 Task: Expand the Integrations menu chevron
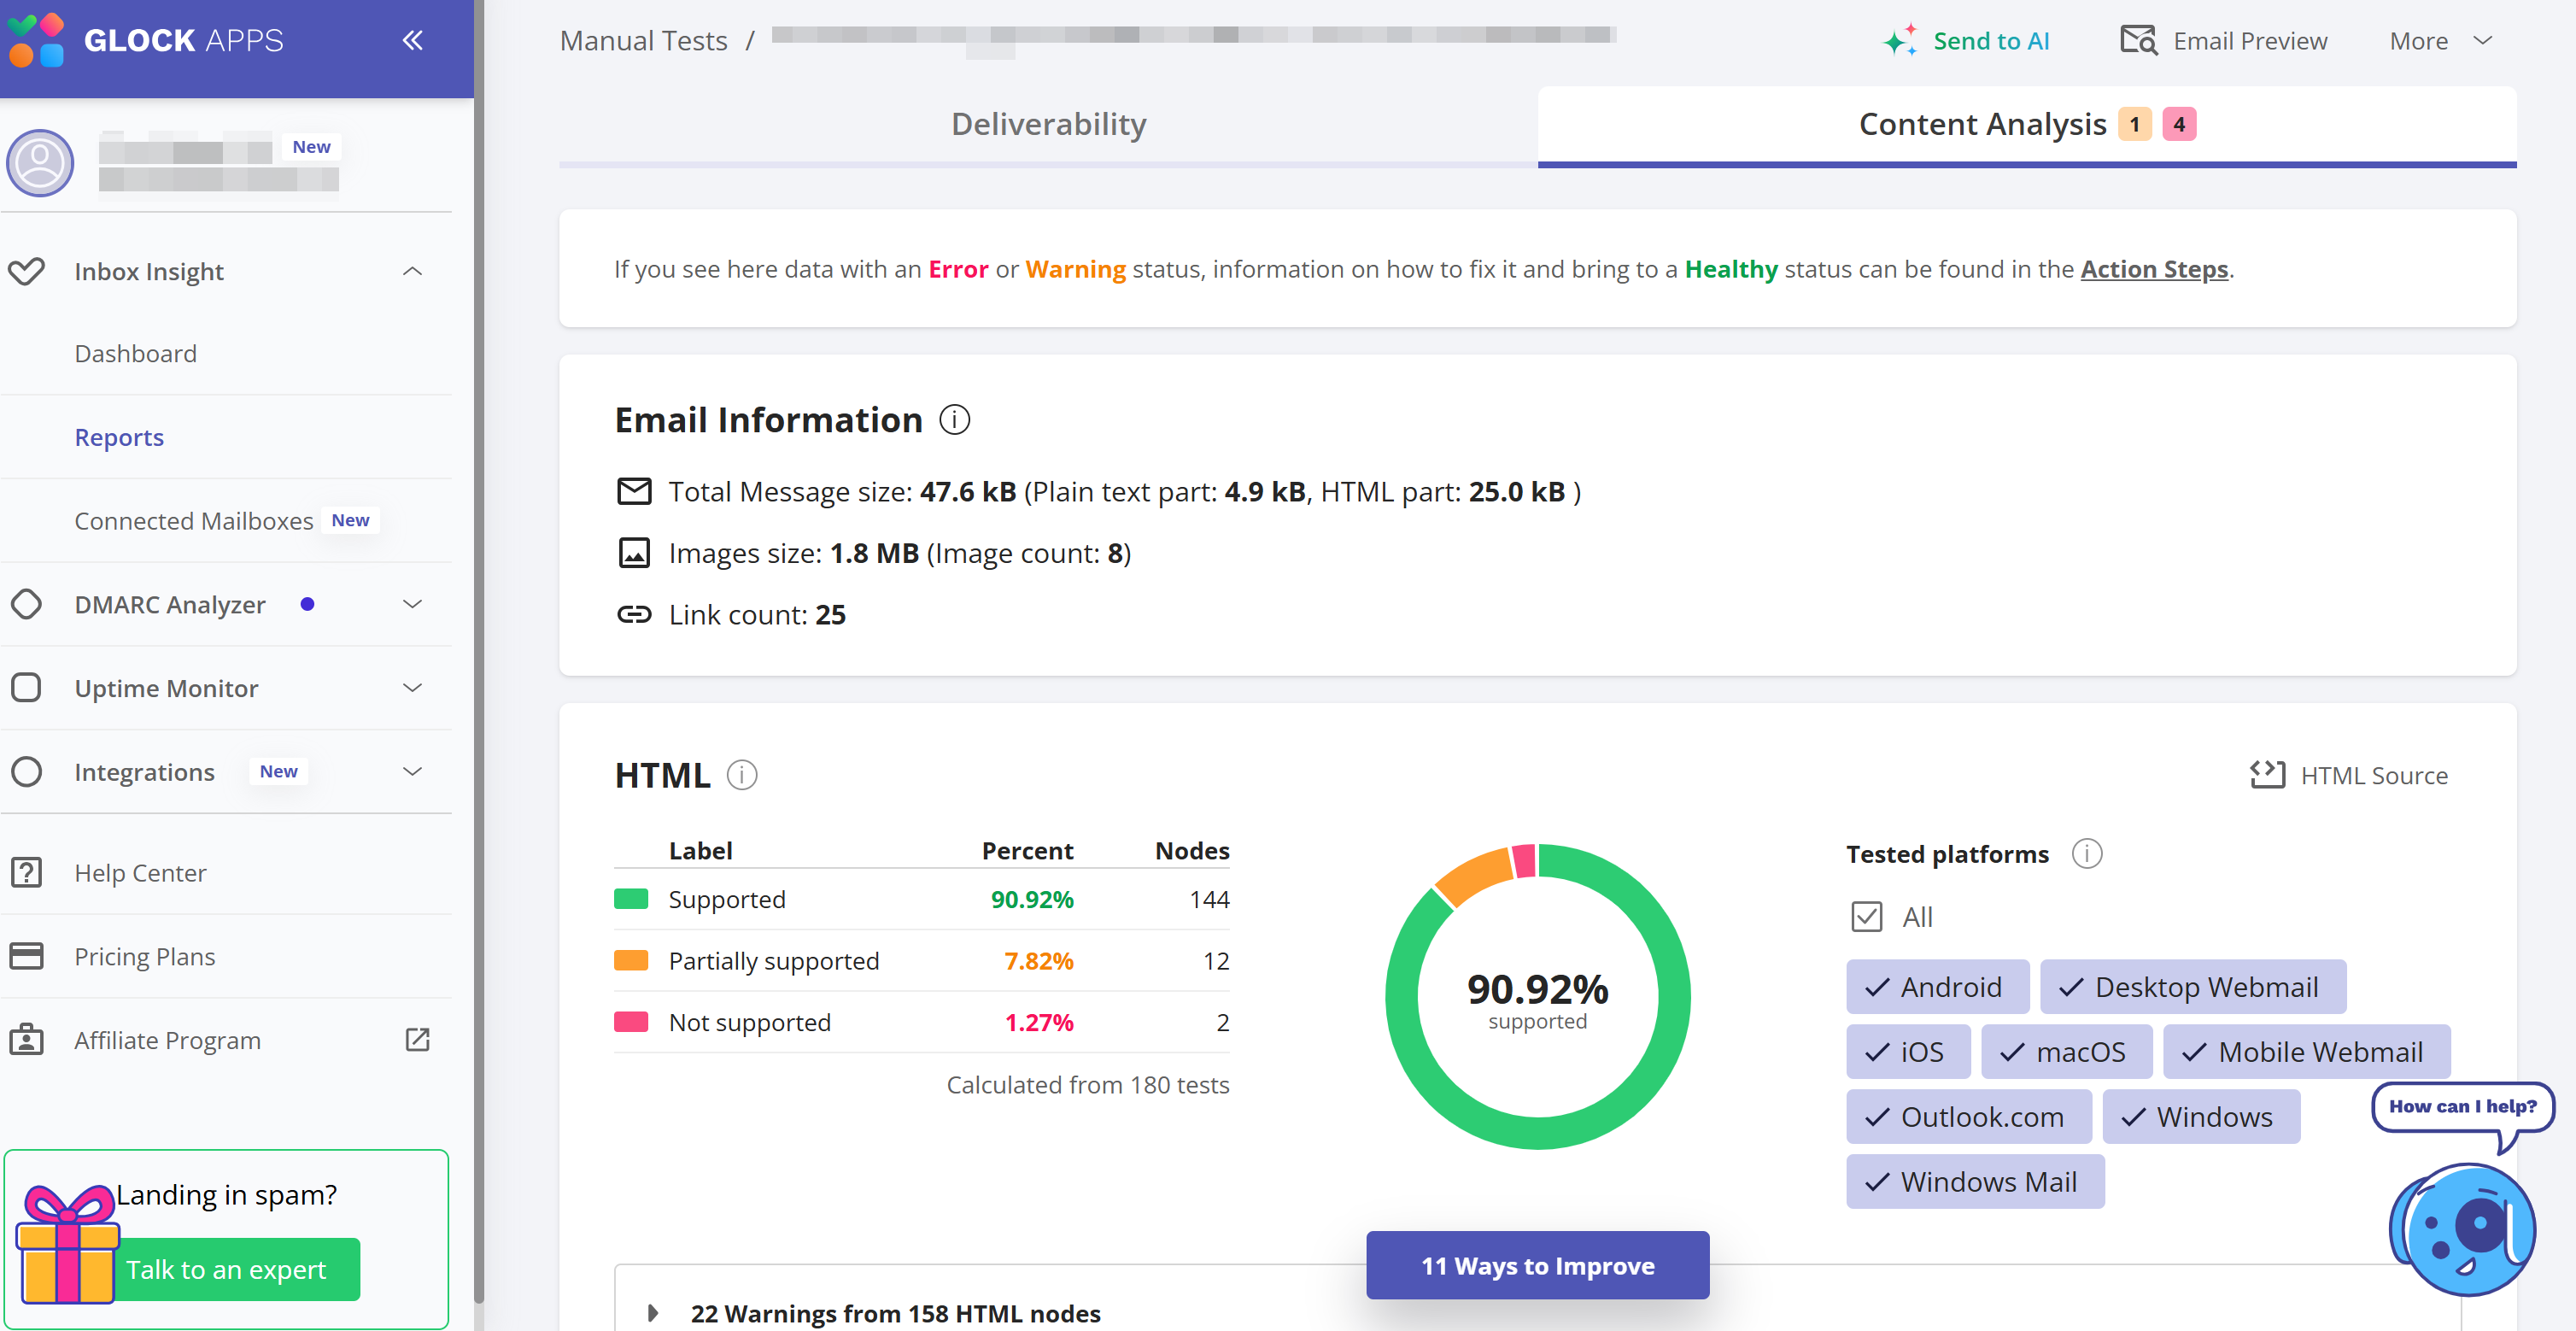(412, 771)
